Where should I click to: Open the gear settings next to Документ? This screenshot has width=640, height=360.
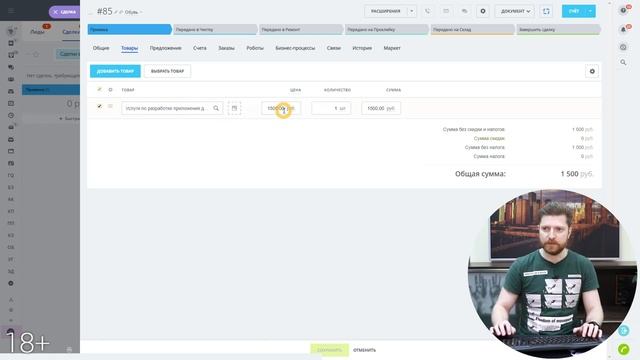pyautogui.click(x=483, y=11)
